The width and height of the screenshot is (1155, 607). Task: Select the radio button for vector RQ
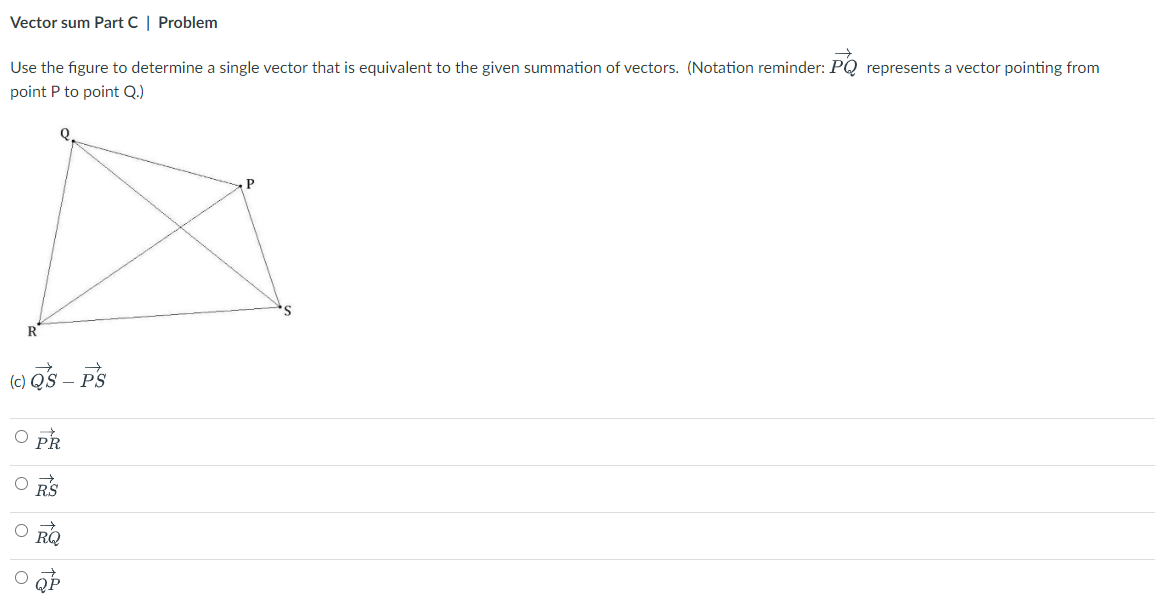tap(21, 530)
